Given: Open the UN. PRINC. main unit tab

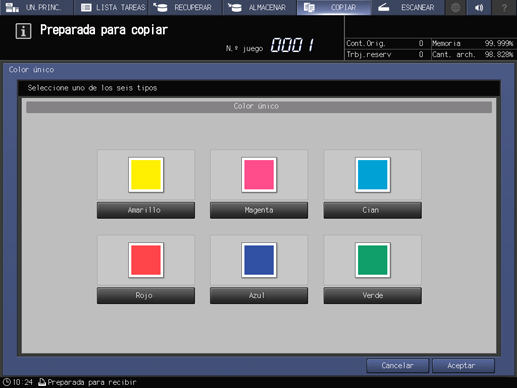Looking at the screenshot, I should [36, 7].
